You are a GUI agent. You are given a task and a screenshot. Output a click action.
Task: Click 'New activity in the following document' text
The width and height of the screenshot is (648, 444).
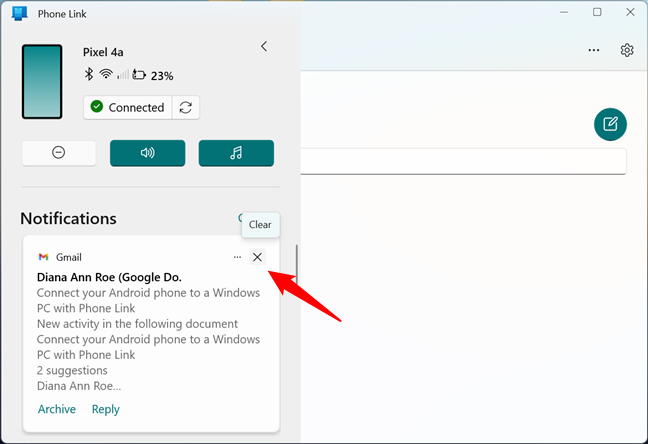(137, 324)
